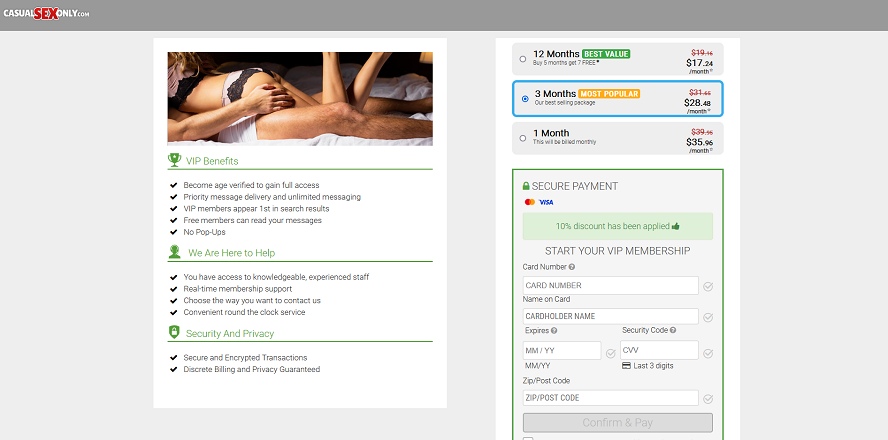
Task: Click the Confirm & Pay button
Action: tap(617, 422)
